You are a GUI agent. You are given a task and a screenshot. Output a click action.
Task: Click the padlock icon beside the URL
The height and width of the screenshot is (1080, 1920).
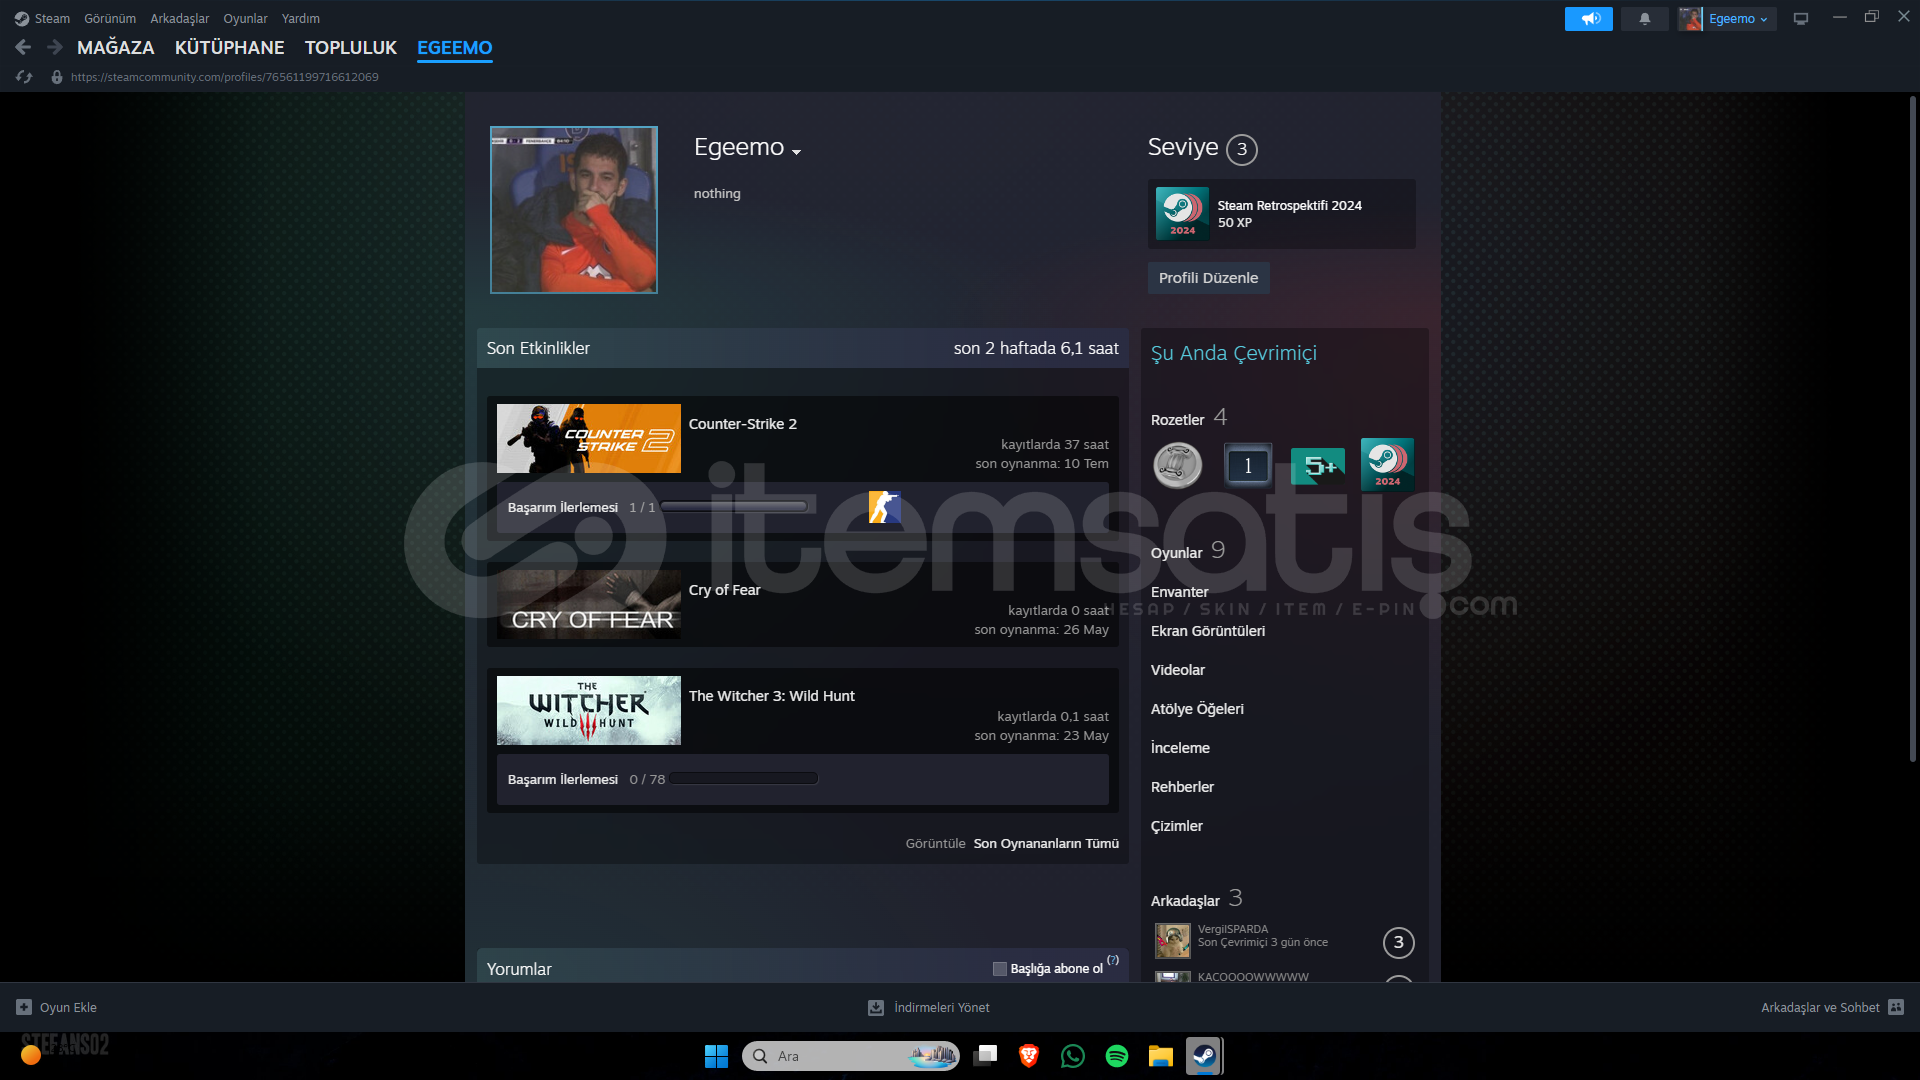point(57,77)
